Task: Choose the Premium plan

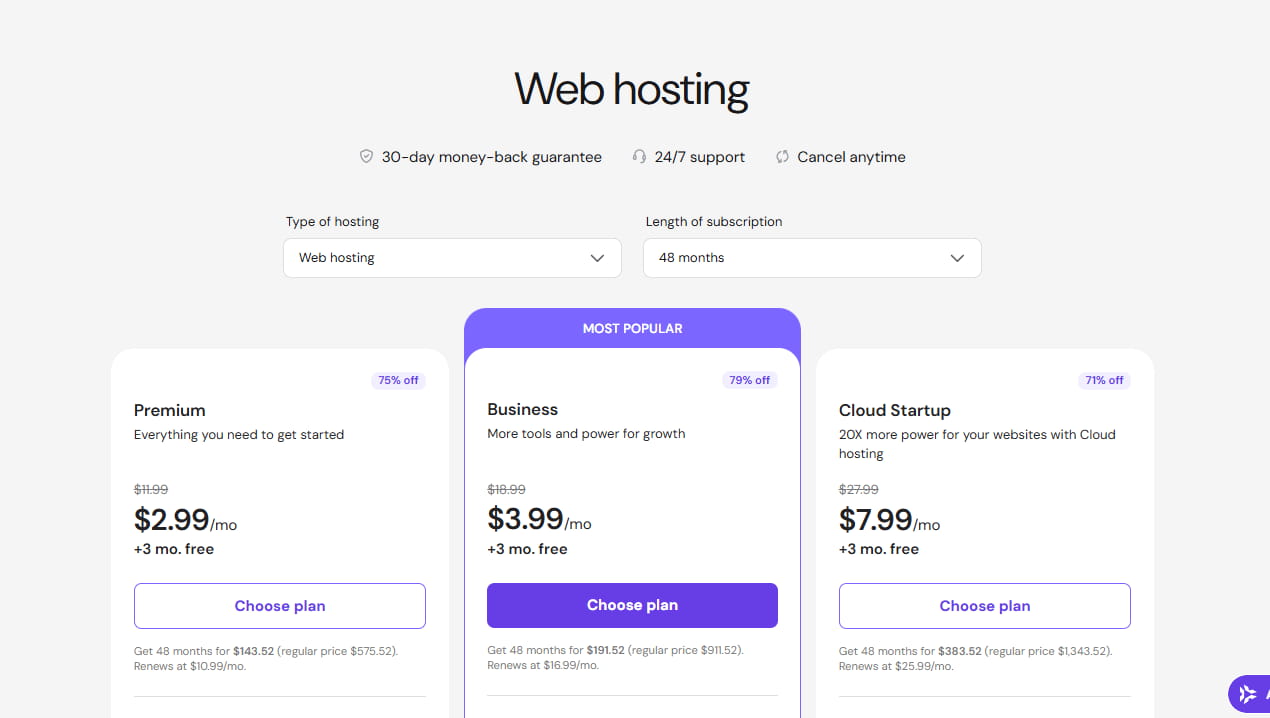Action: point(279,605)
